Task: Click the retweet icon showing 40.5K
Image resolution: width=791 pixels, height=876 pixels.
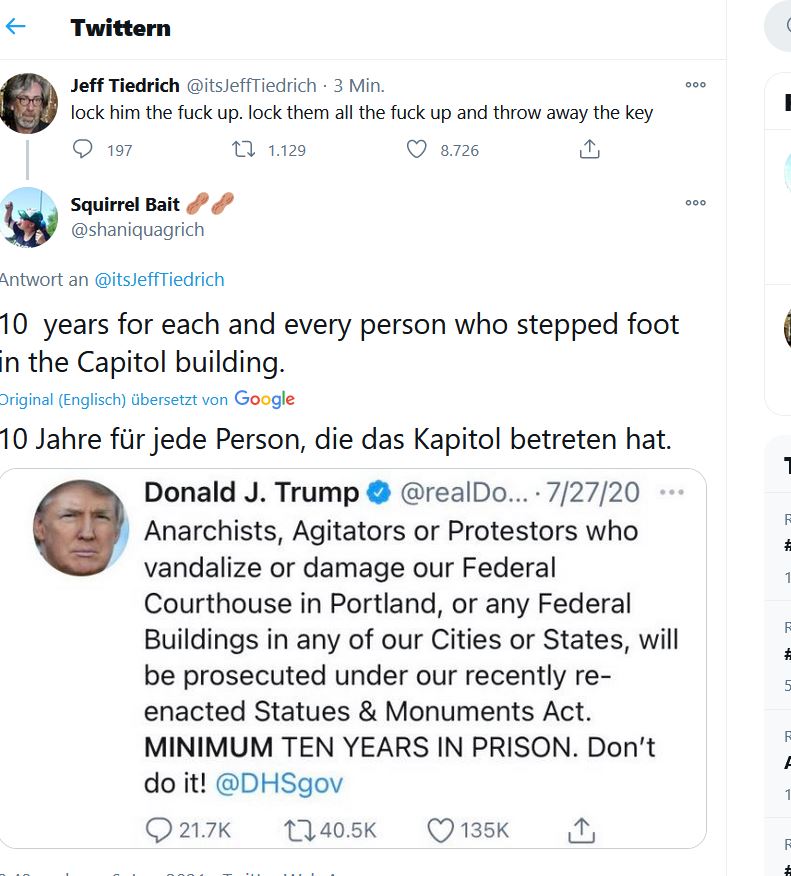Action: tap(299, 830)
